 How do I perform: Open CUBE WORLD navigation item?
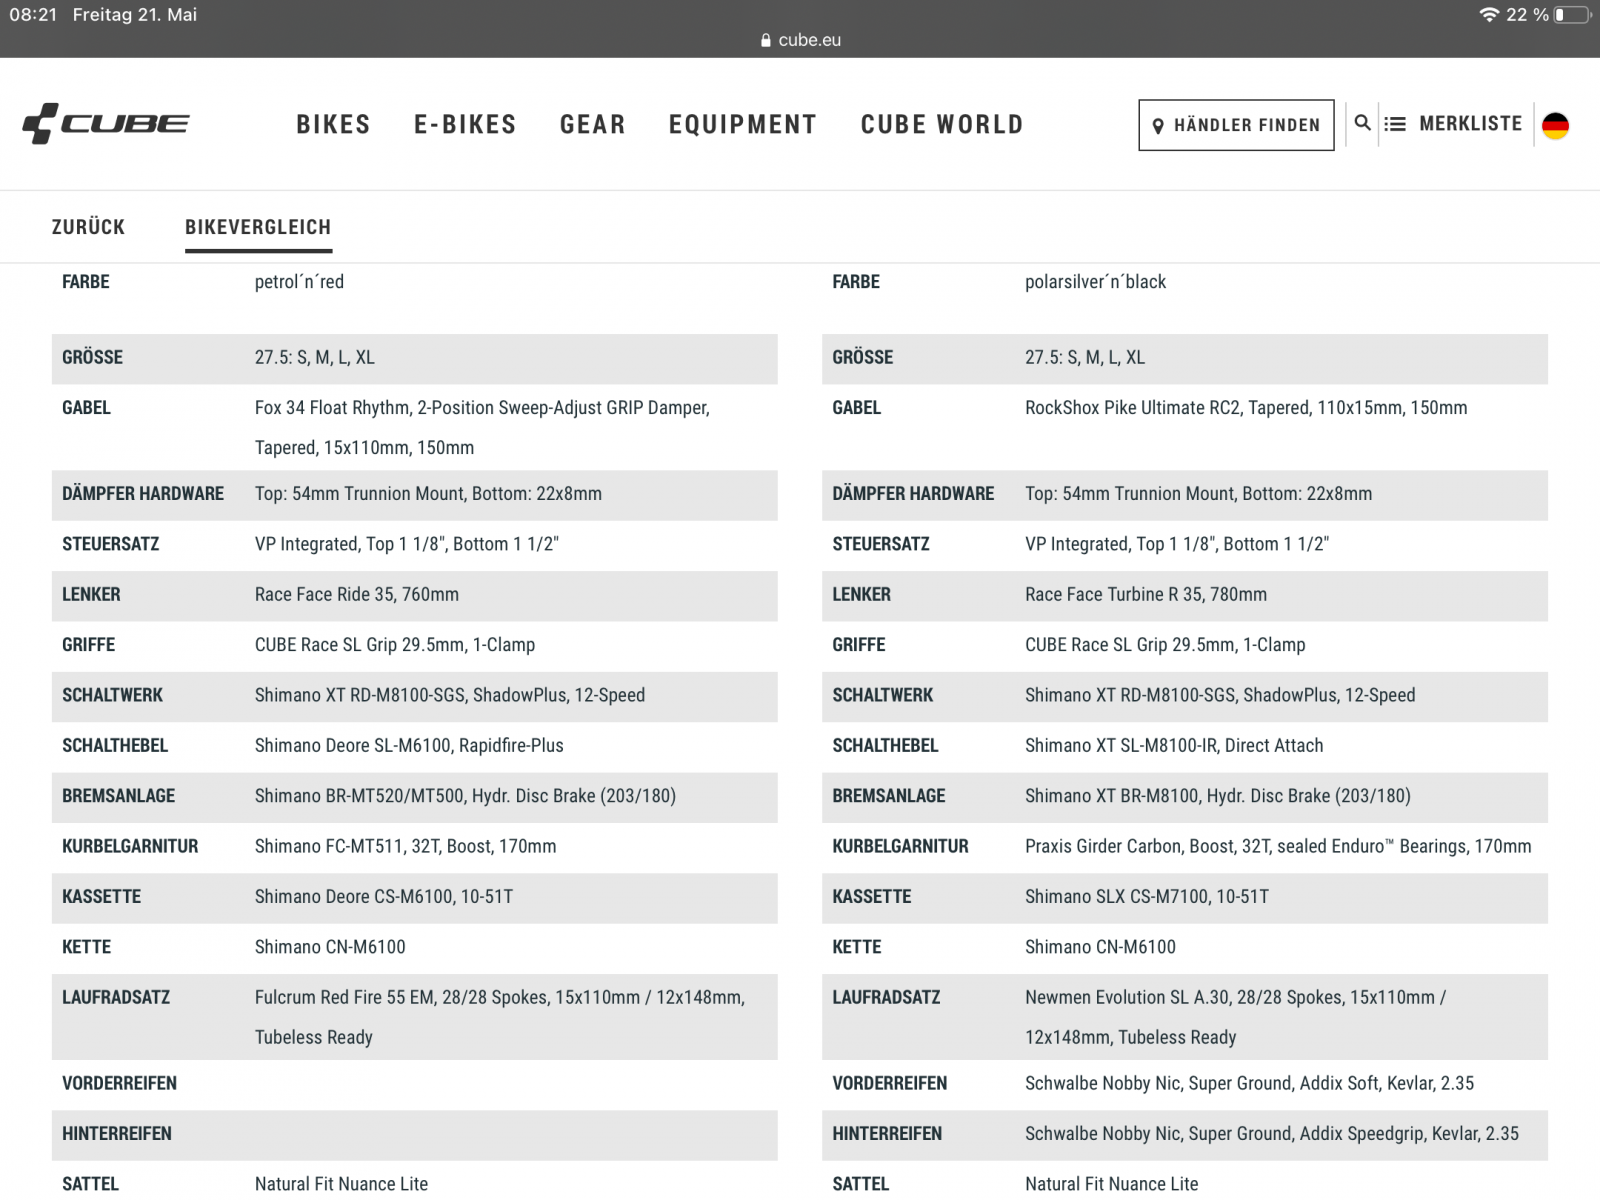tap(942, 125)
